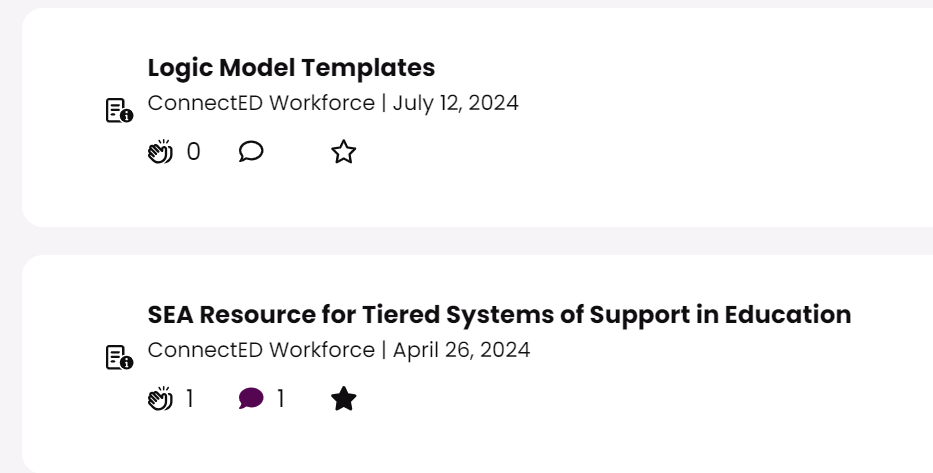The height and width of the screenshot is (473, 933).
Task: Open the Logic Model Templates resource title
Action: pyautogui.click(x=291, y=68)
